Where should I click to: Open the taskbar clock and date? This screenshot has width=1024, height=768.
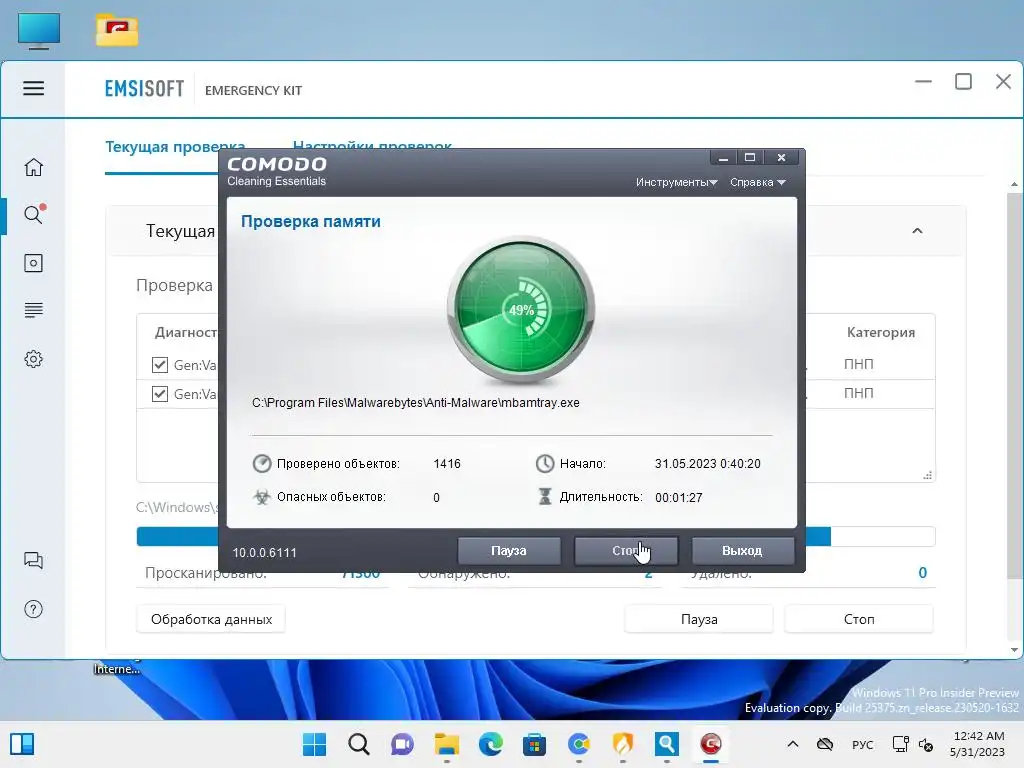point(978,744)
